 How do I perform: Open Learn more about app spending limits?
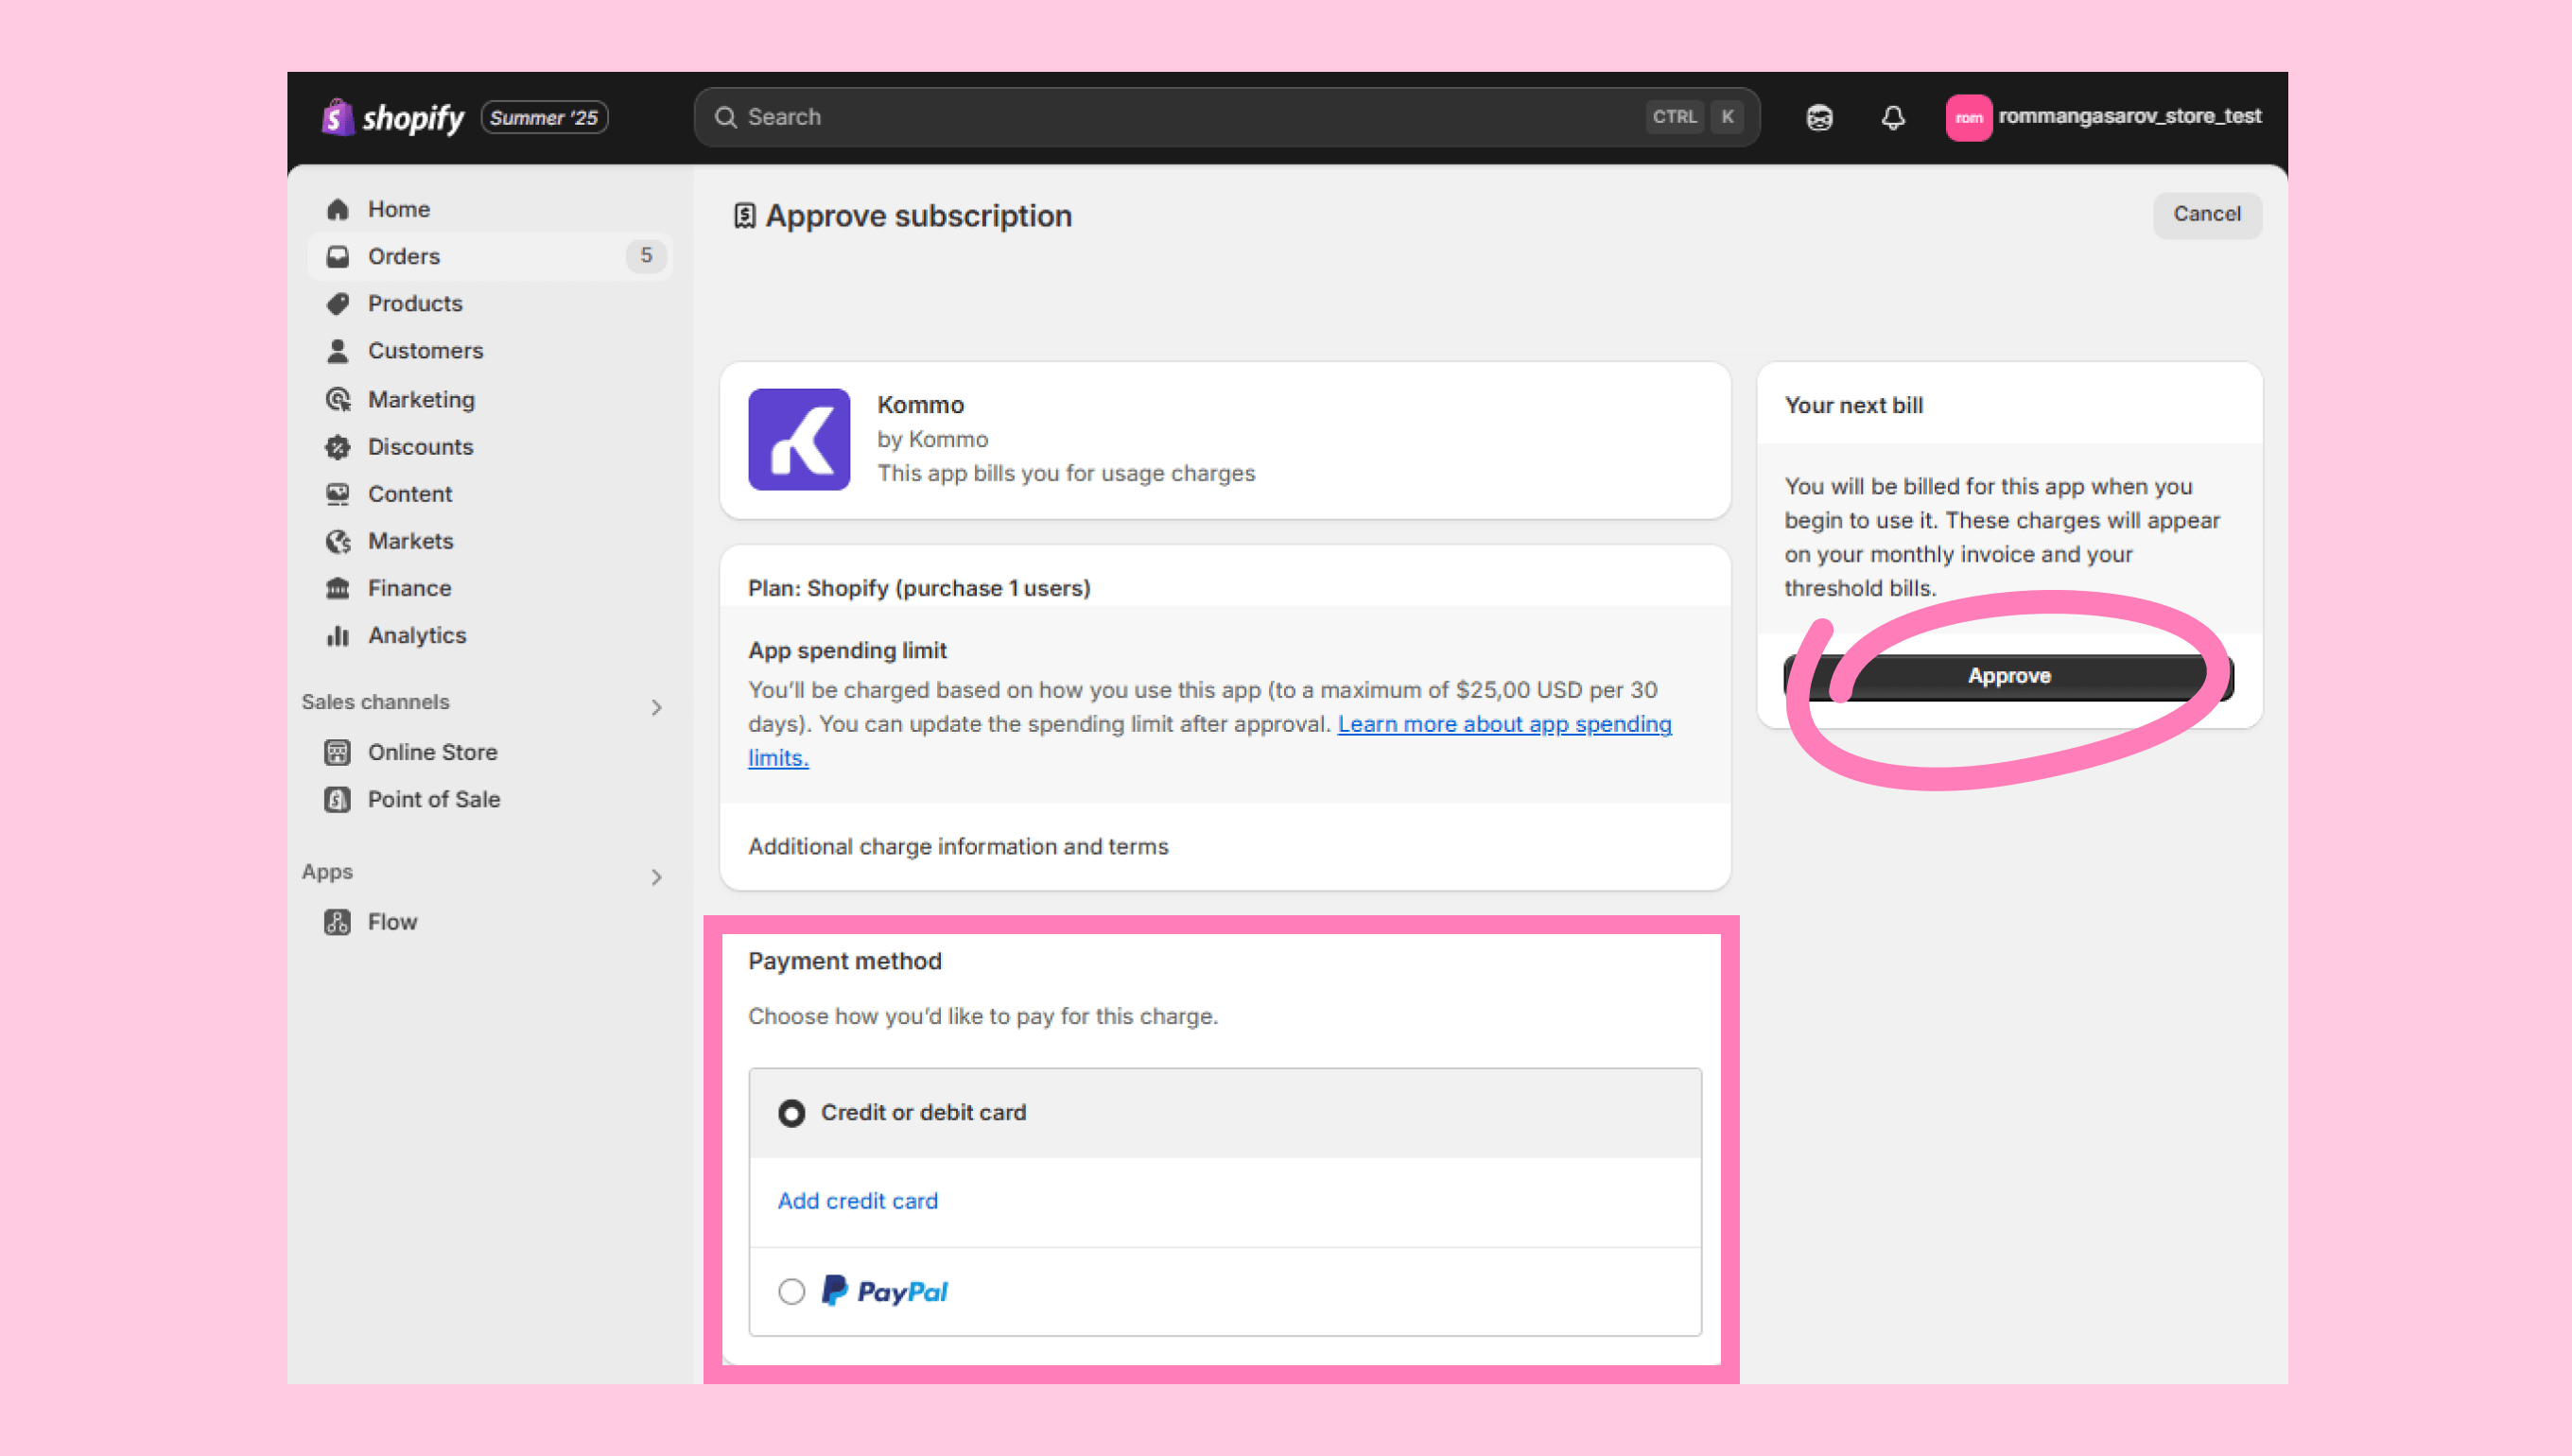(1504, 724)
